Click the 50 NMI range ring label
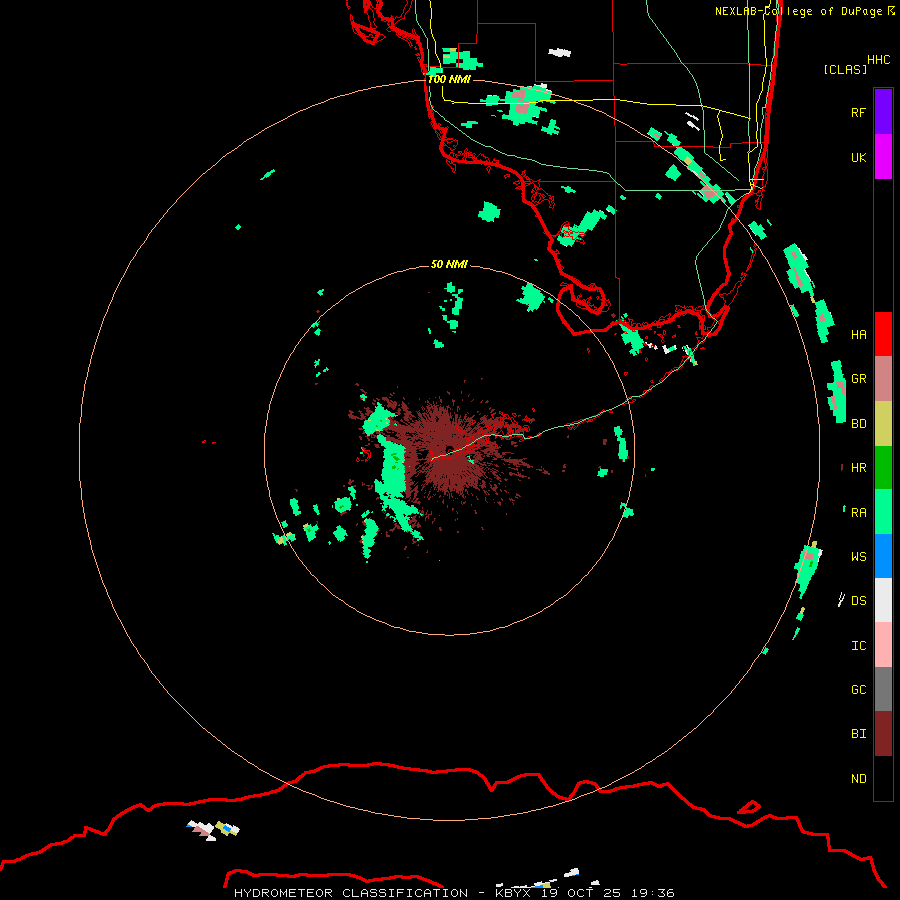 click(449, 264)
